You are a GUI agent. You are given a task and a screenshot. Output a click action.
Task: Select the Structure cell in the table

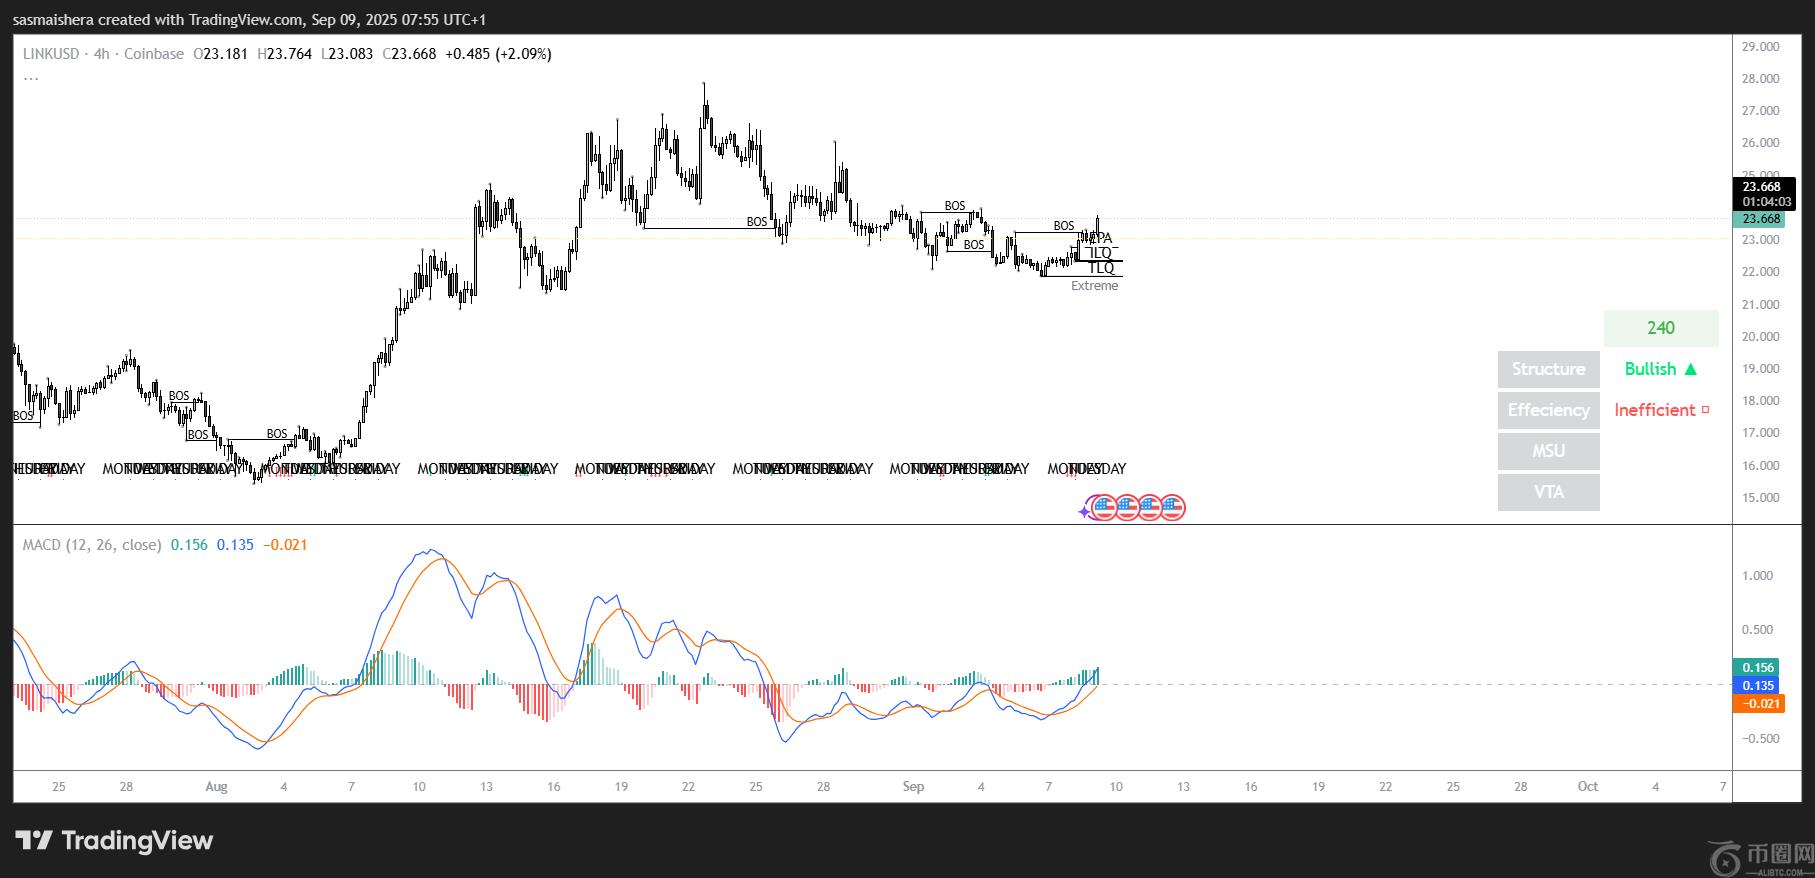1548,369
